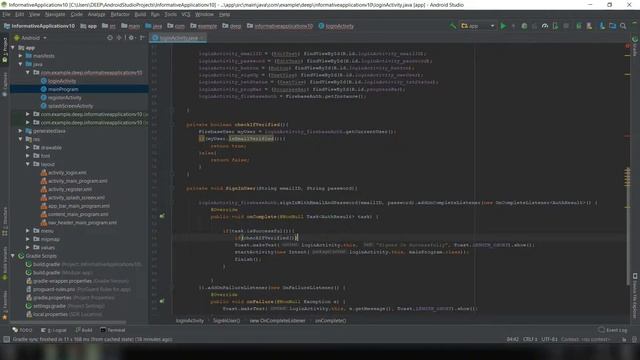Image resolution: width=640 pixels, height=360 pixels.
Task: Click the Sync Project with Gradle icon
Action: point(579,26)
